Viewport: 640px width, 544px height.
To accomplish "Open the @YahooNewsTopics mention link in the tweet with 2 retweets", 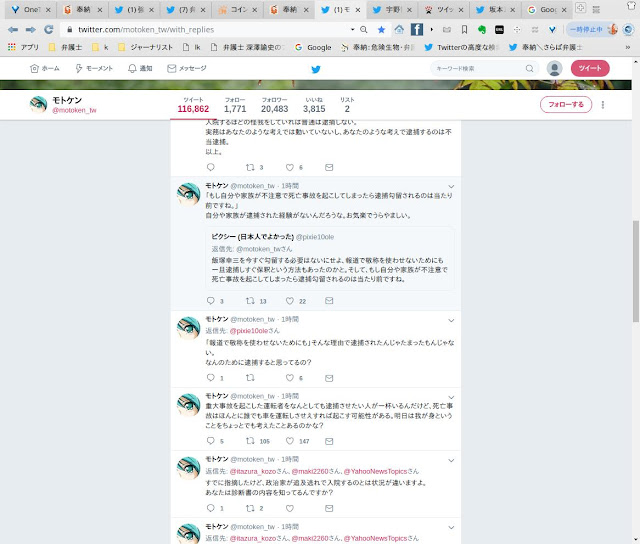I will click(375, 471).
